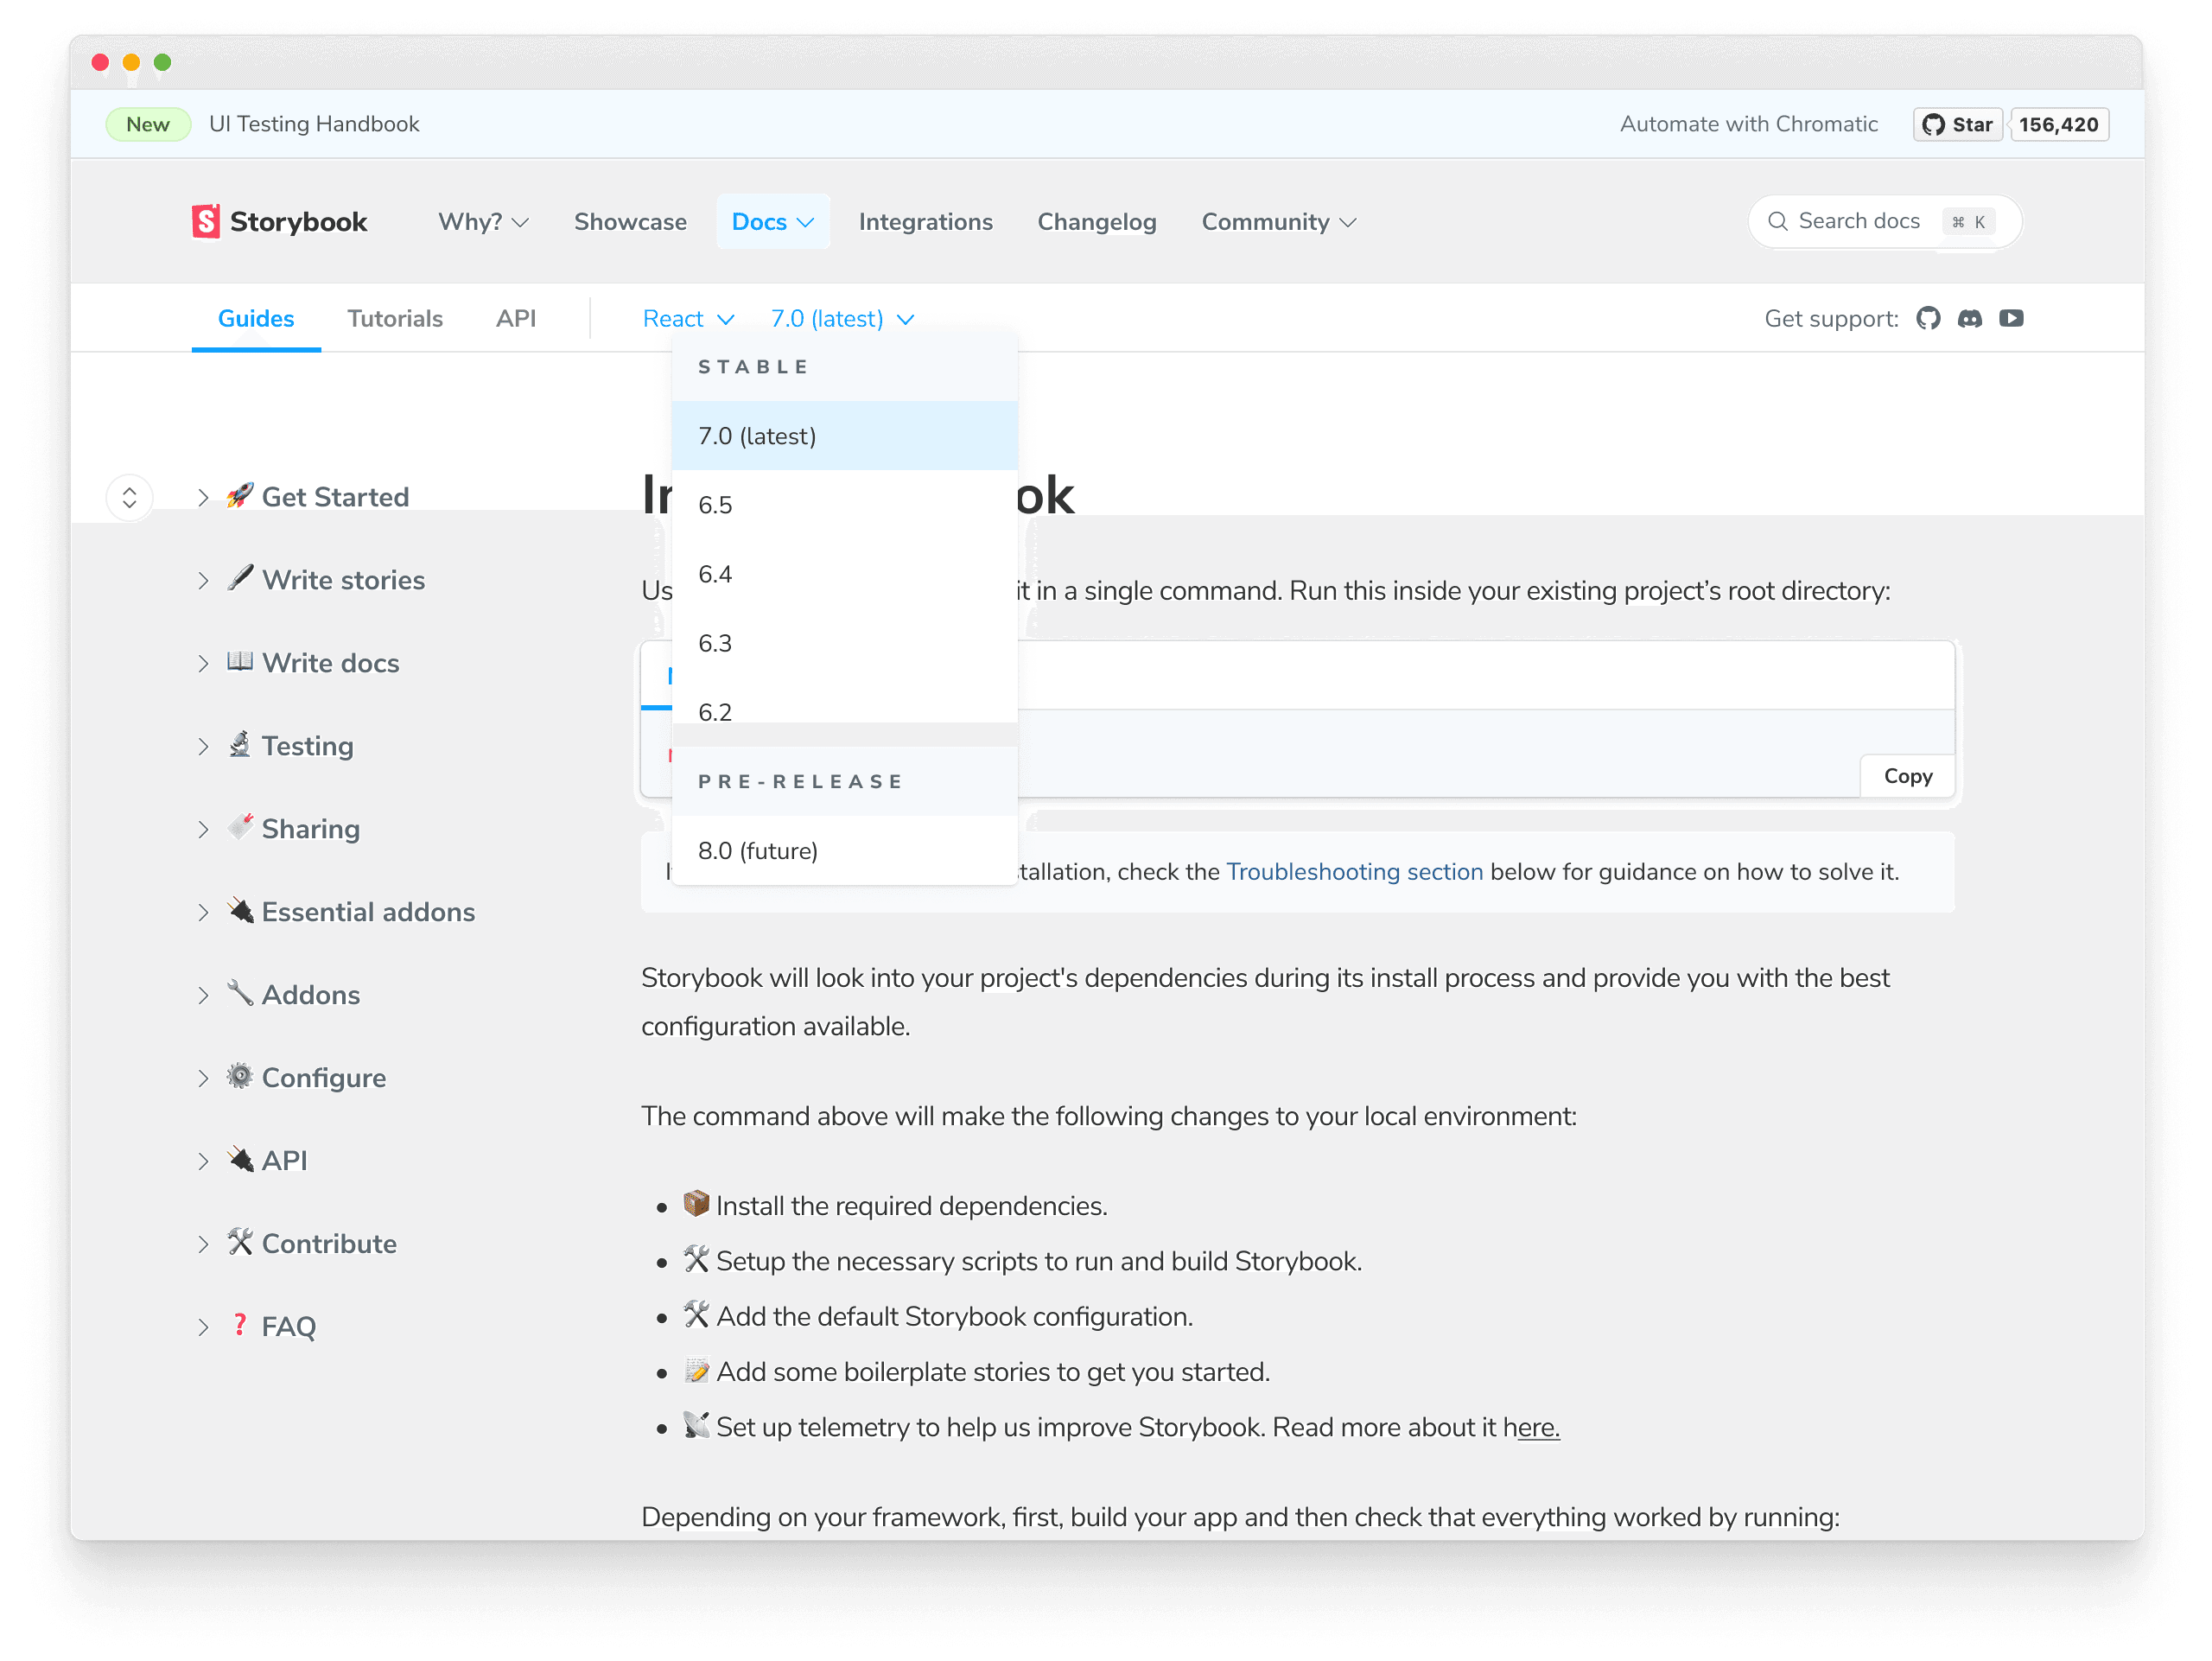Expand the Write docs tree item
The width and height of the screenshot is (2212, 1661).
coord(202,663)
